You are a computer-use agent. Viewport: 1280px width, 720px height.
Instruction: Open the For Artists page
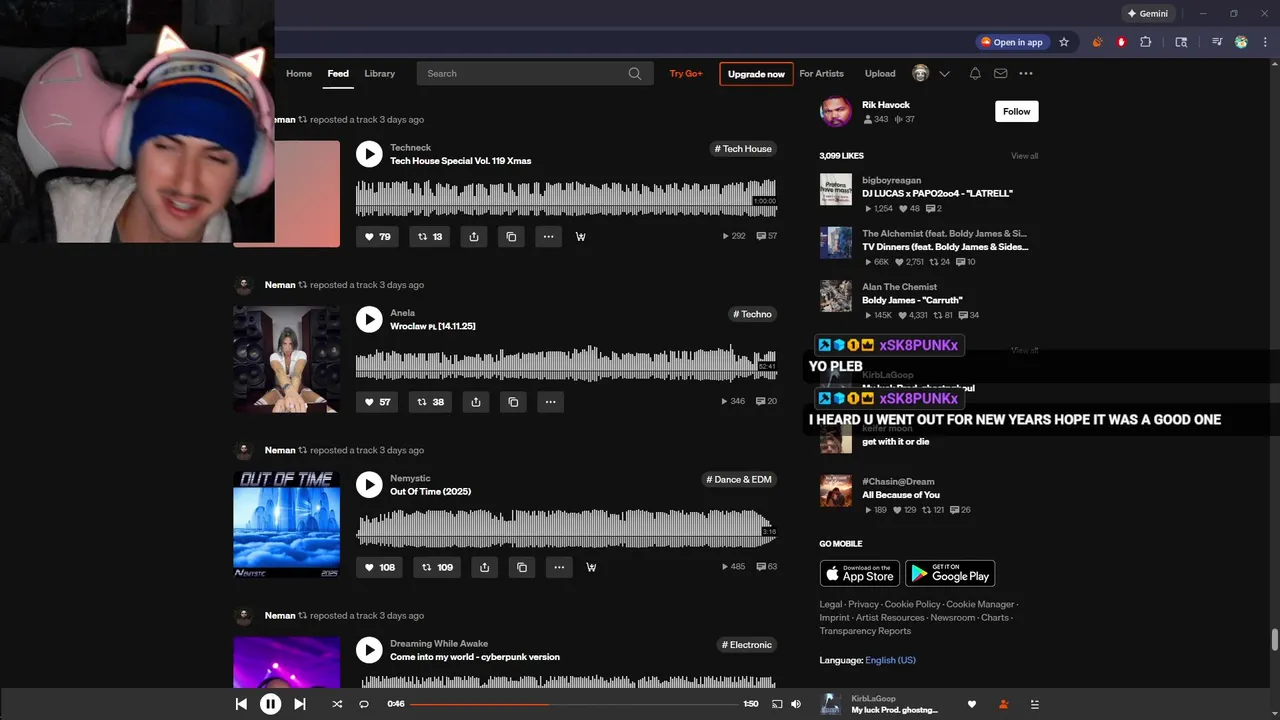click(821, 73)
